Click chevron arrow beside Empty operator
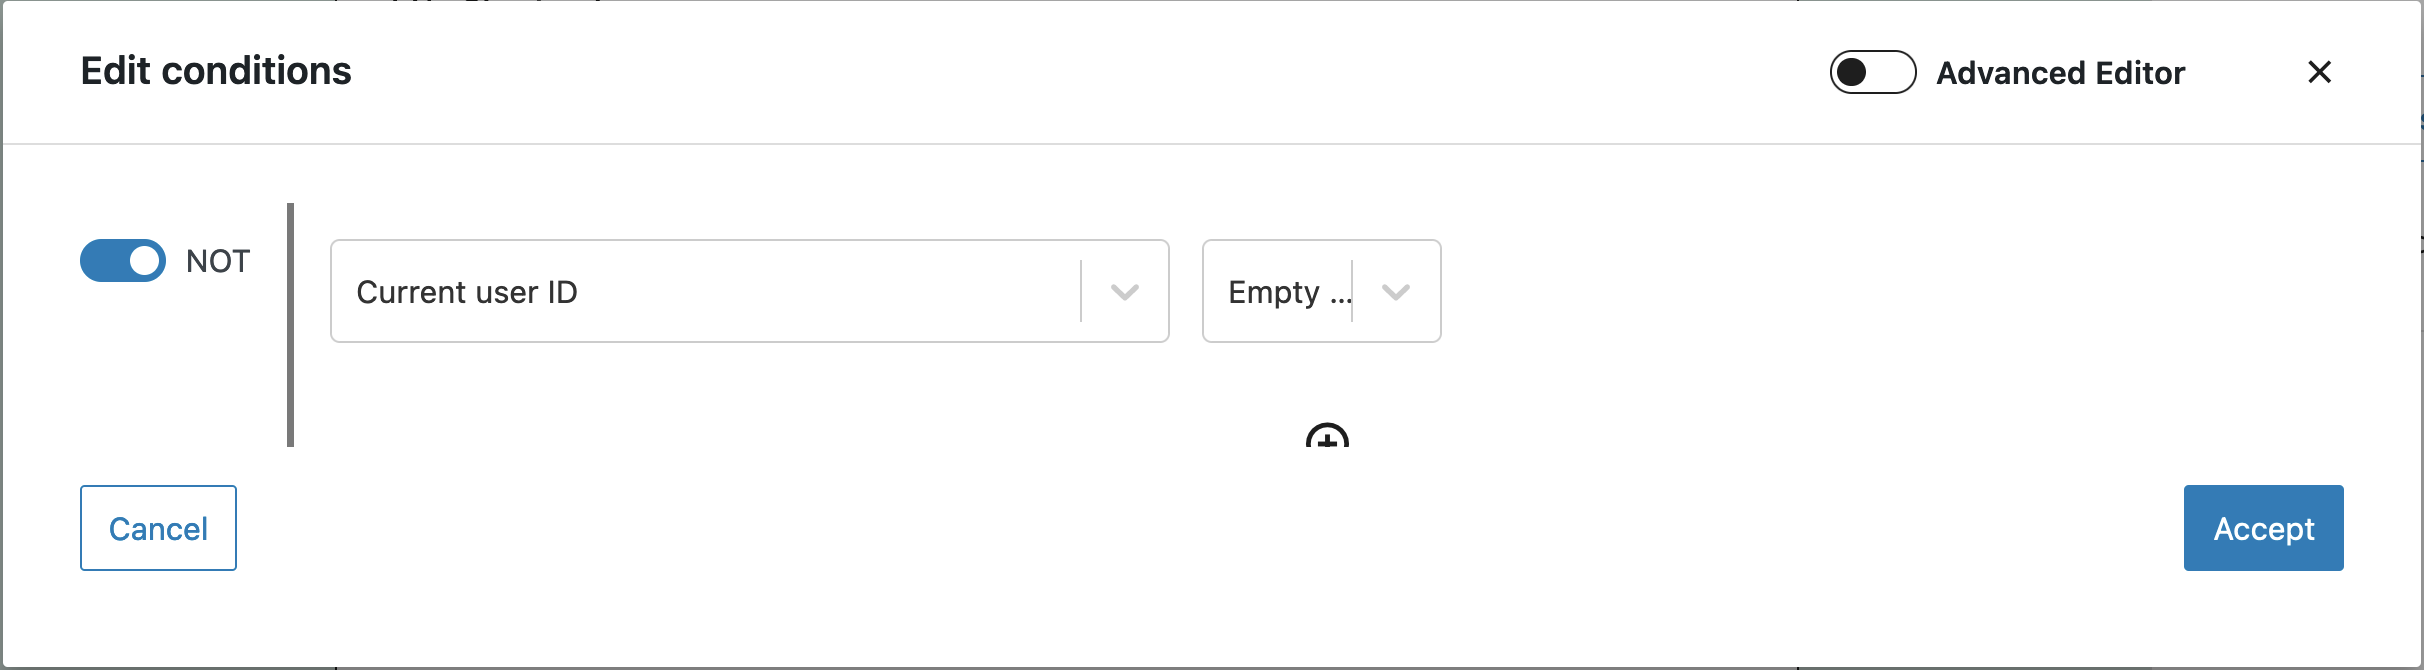The image size is (2424, 670). click(x=1396, y=292)
